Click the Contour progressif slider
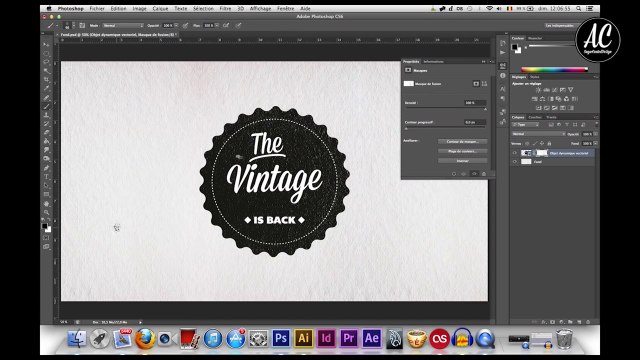This screenshot has width=640, height=360. (445, 128)
